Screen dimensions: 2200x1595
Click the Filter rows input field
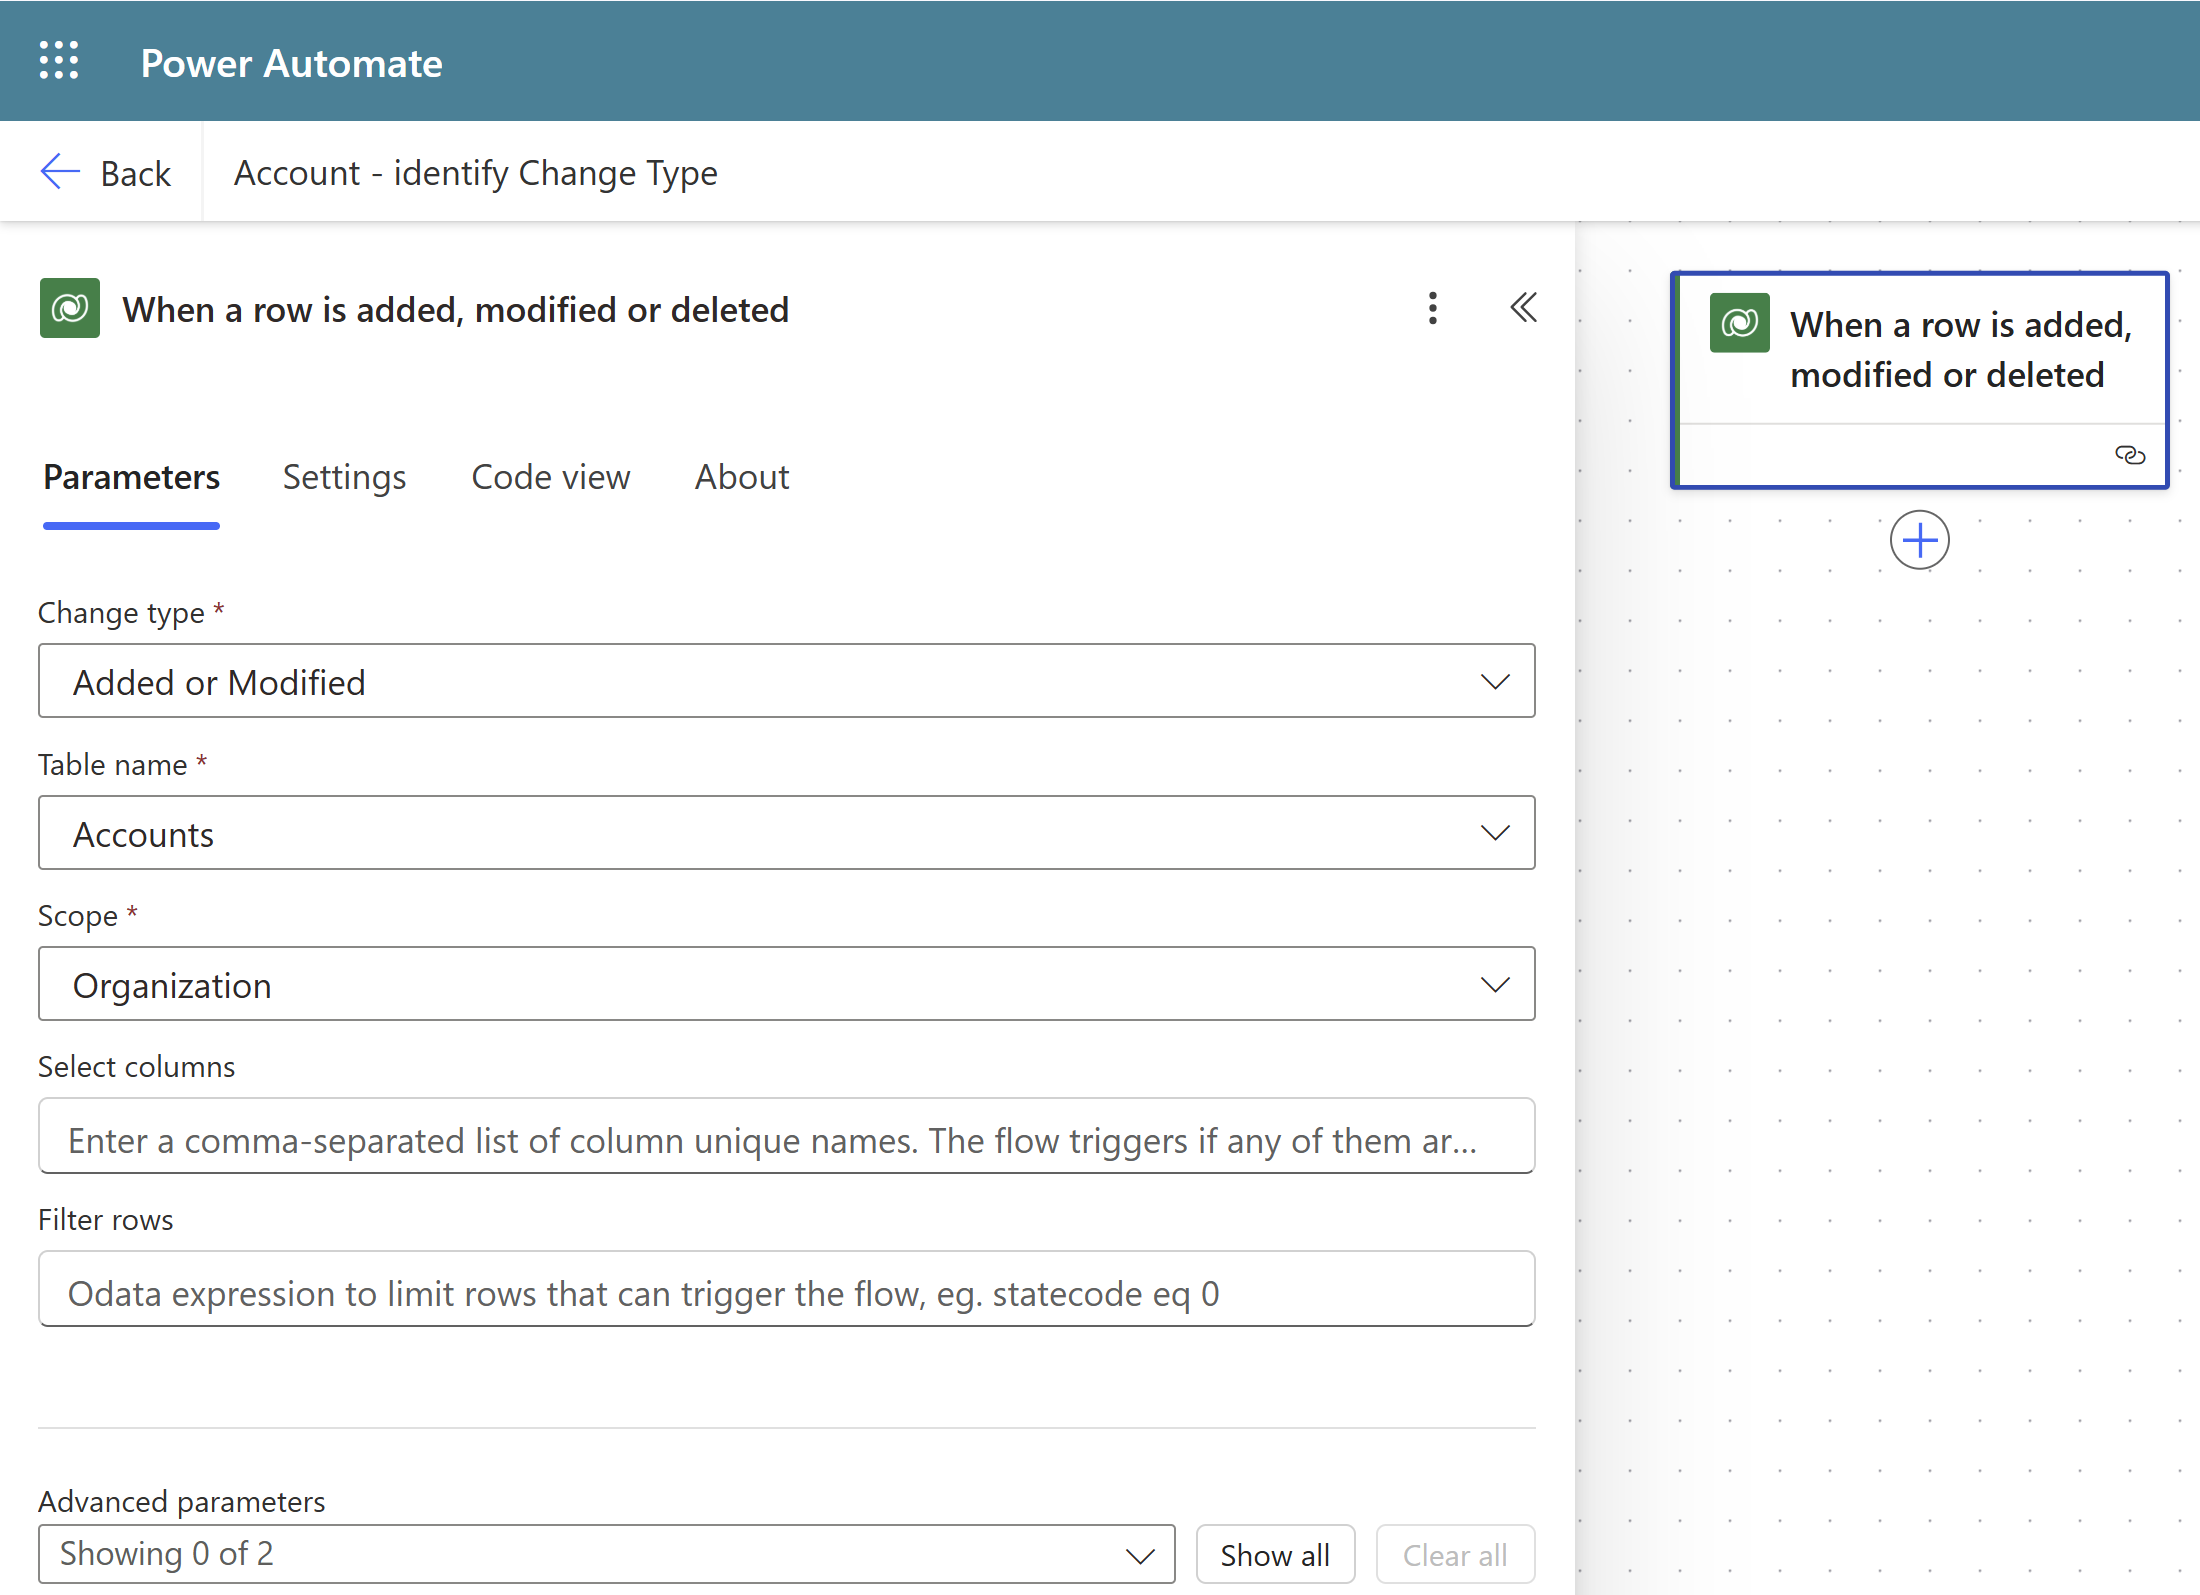click(787, 1290)
